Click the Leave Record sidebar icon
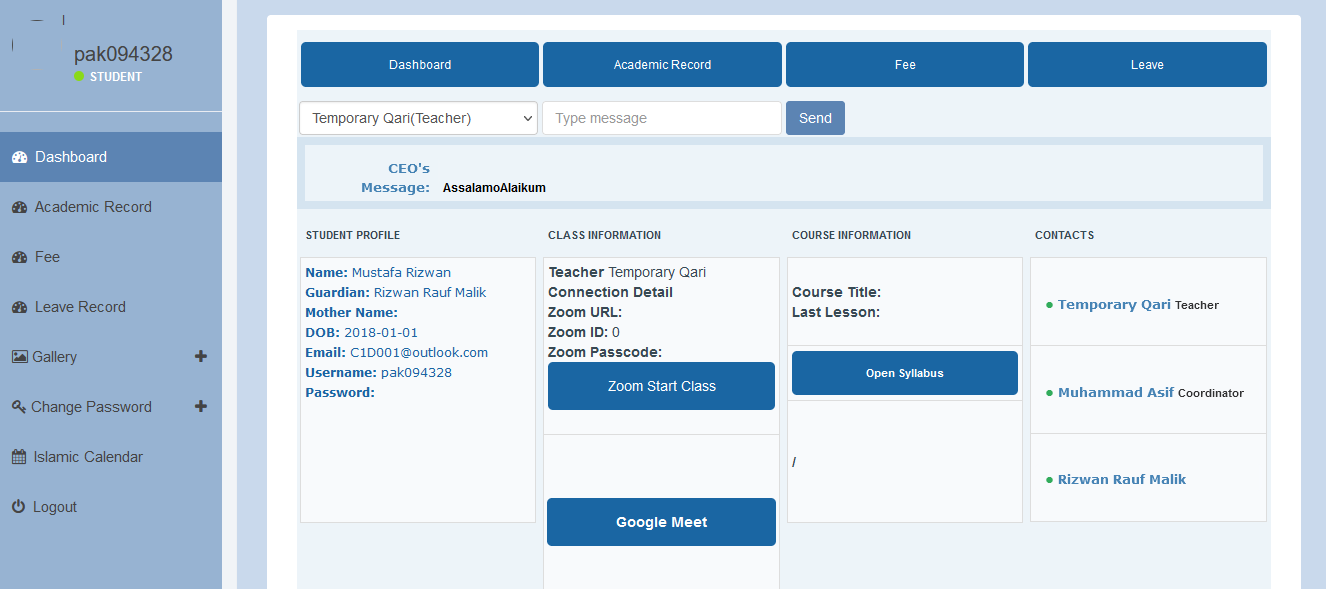The width and height of the screenshot is (1326, 589). 19,307
